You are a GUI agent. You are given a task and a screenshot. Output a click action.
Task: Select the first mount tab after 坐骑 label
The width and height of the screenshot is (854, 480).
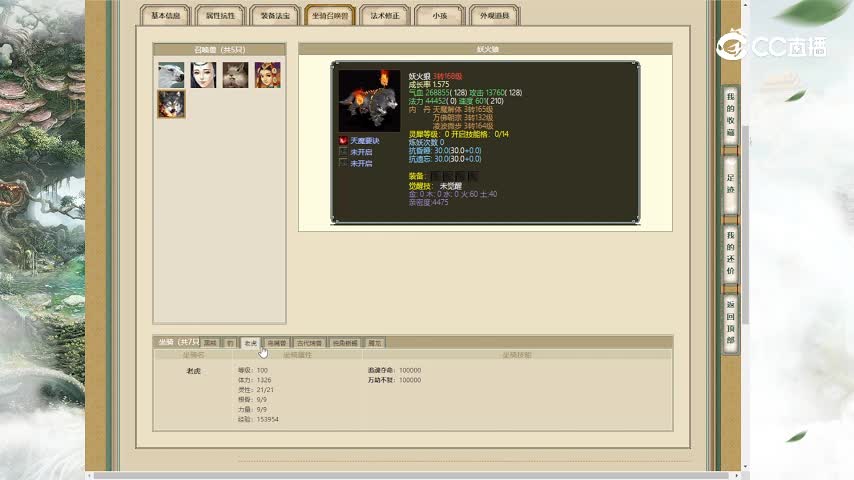(x=210, y=343)
